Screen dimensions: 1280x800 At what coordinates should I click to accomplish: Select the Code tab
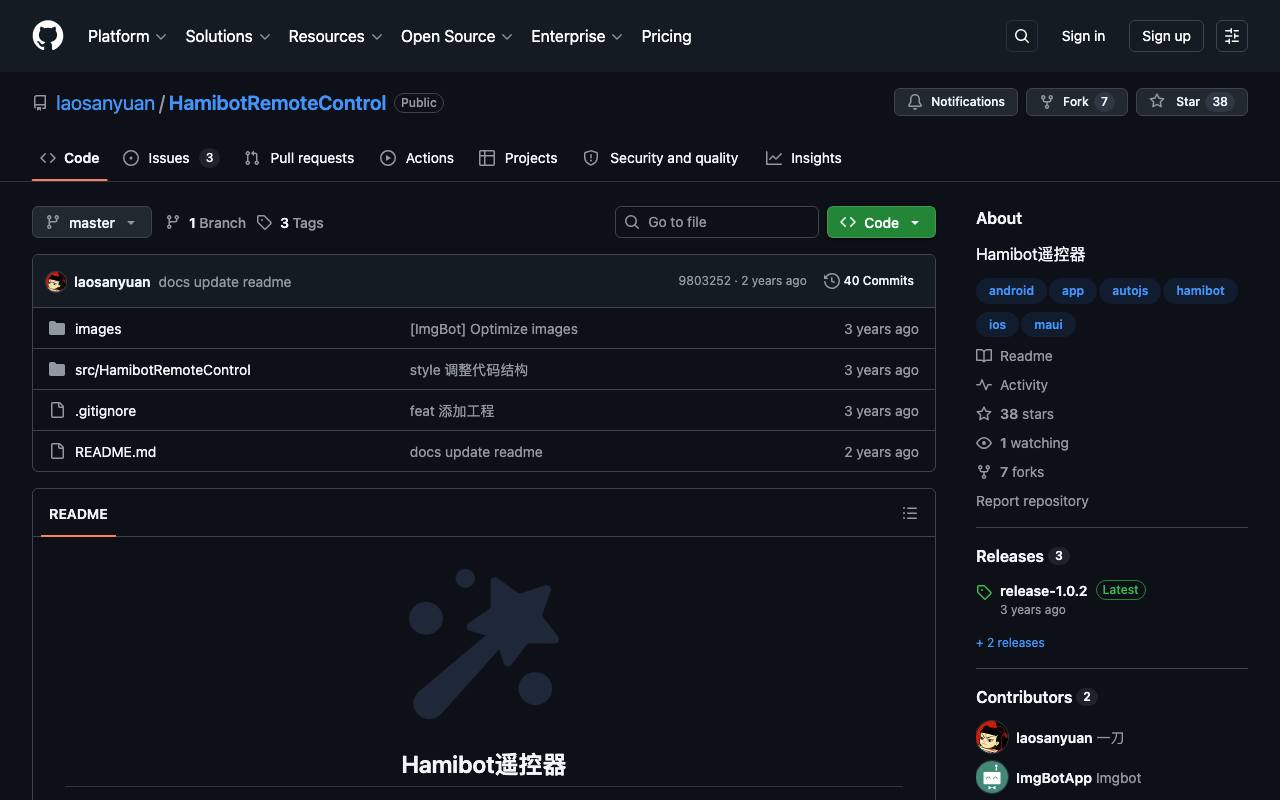pos(69,158)
